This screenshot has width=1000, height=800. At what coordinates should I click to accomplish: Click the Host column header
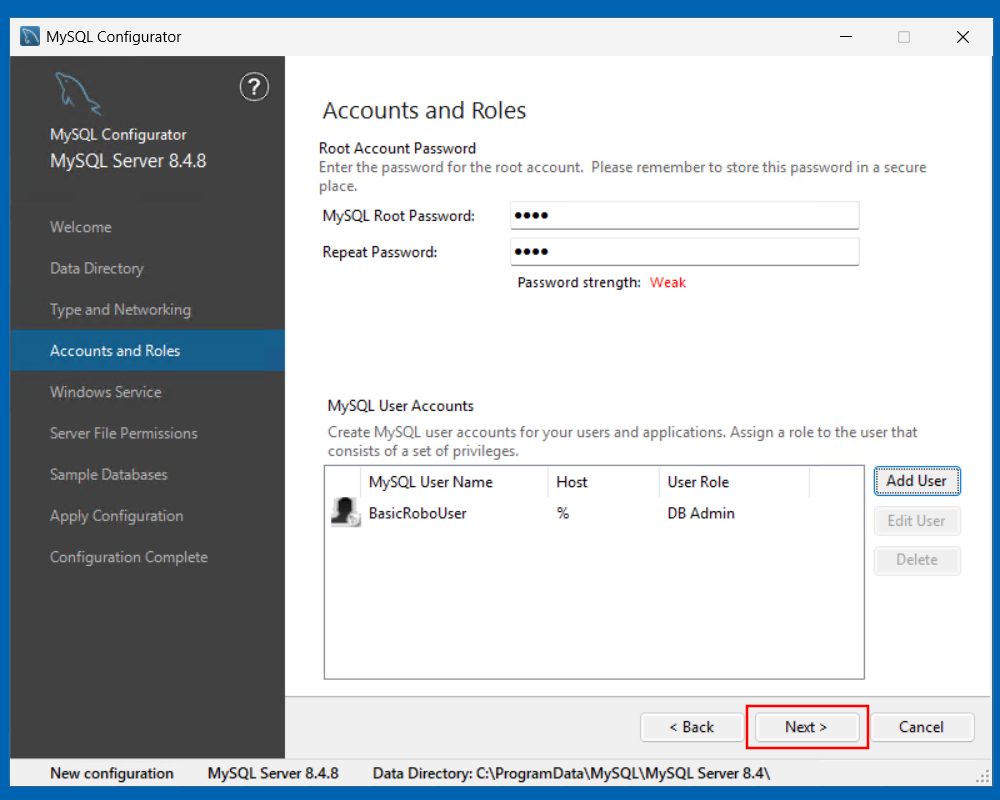603,482
